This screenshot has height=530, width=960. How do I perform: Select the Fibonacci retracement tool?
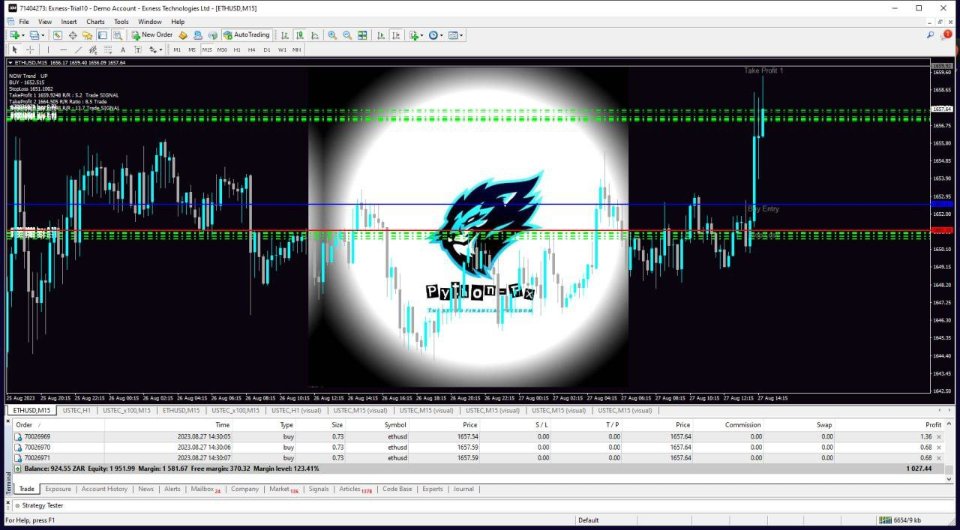tap(108, 50)
